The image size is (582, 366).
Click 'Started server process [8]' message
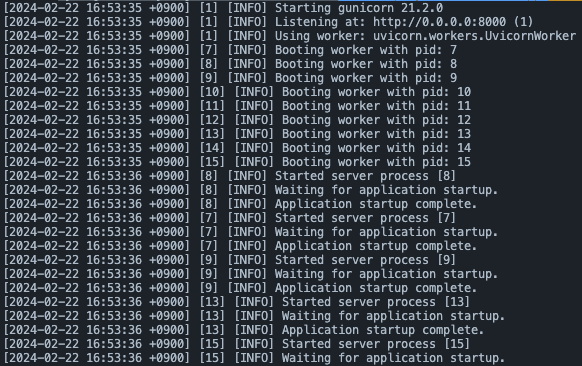(365, 176)
